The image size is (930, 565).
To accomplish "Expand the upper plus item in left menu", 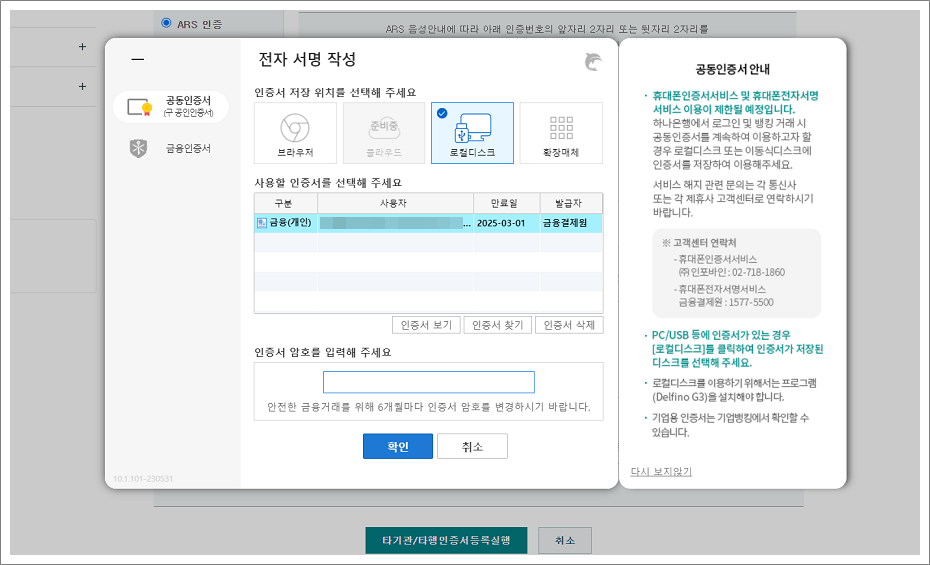I will (82, 47).
